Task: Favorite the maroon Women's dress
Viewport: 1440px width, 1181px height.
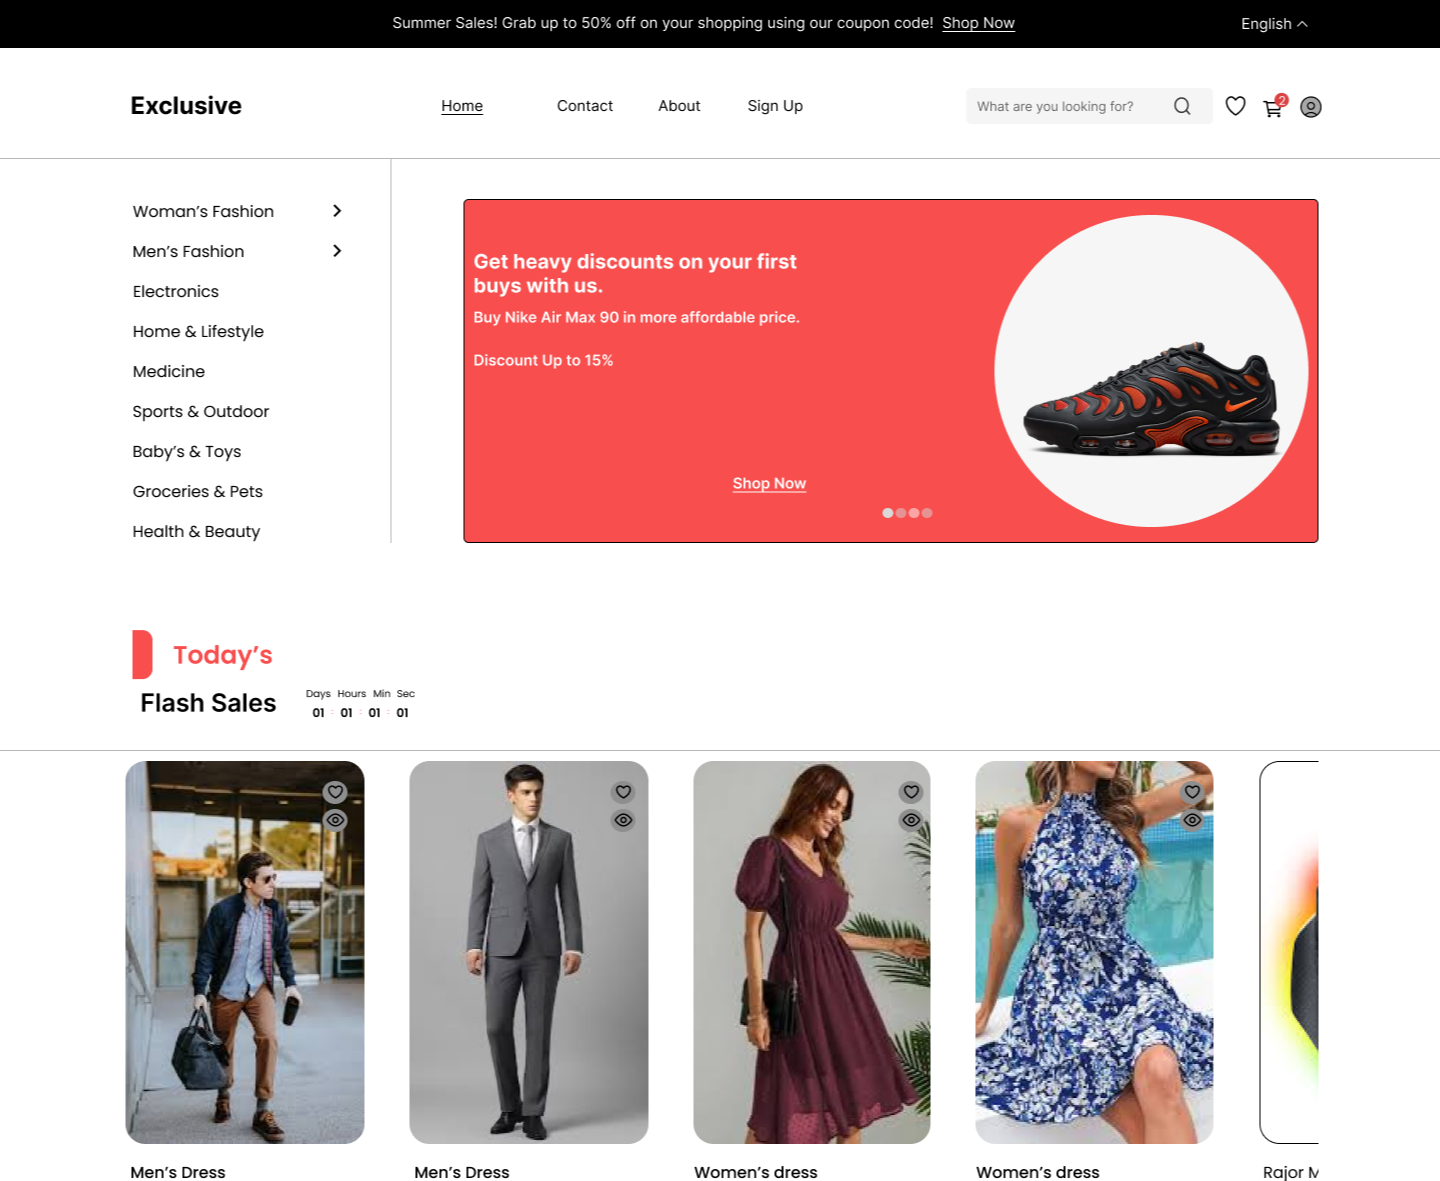Action: click(911, 792)
